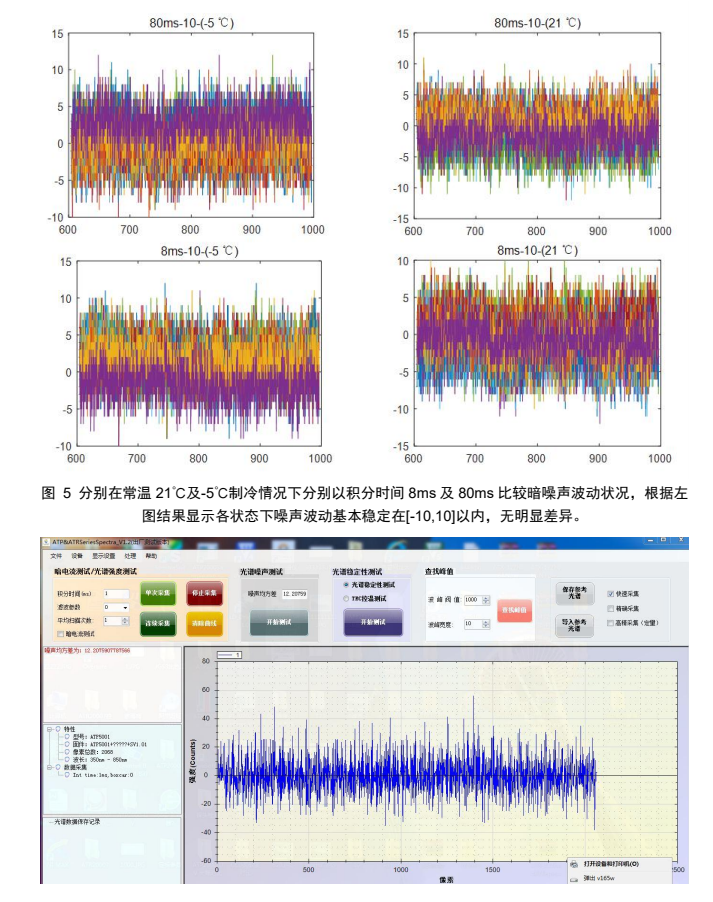Click 开始测试 under 光谱噪声测试
This screenshot has height=902, width=713.
tap(278, 622)
